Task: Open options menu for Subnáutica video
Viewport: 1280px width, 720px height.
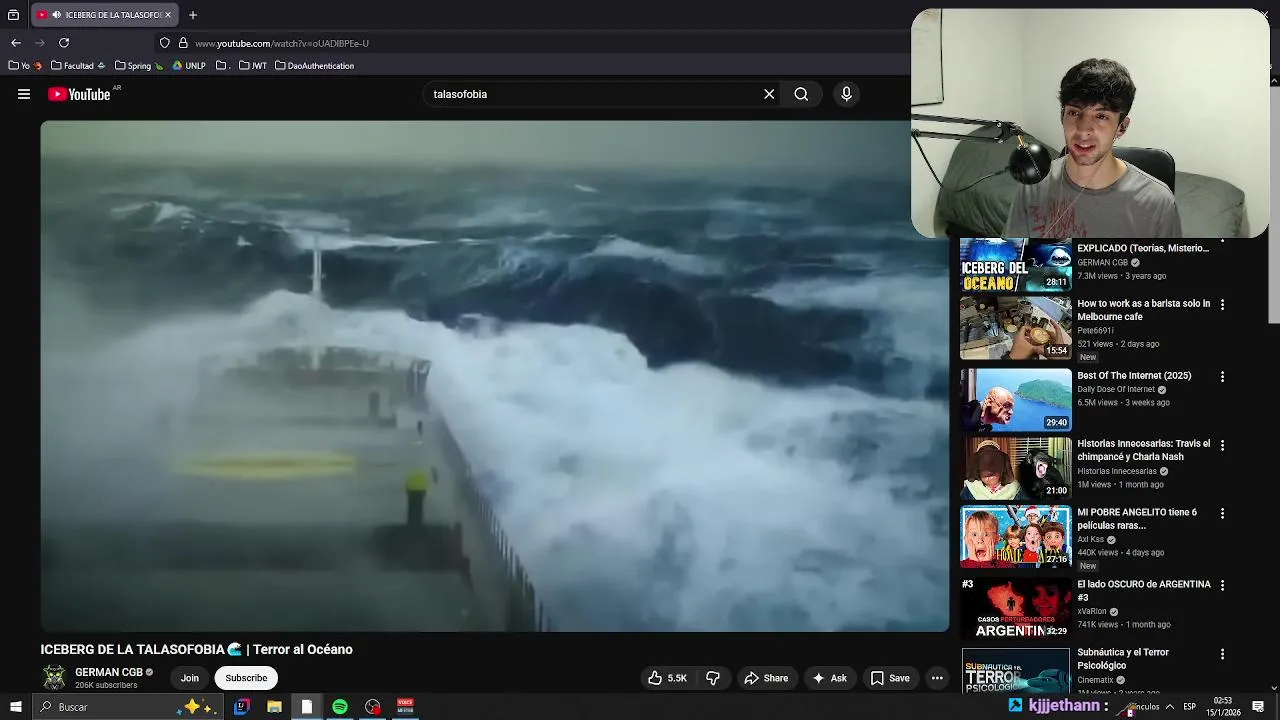Action: pos(1222,654)
